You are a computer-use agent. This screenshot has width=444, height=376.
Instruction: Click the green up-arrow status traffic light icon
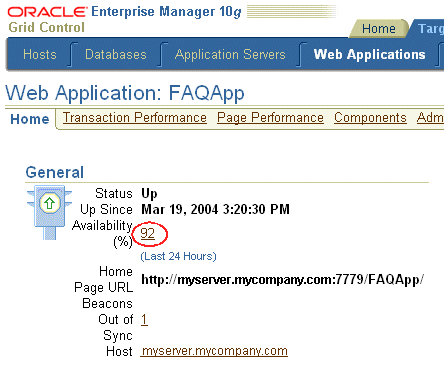50,212
